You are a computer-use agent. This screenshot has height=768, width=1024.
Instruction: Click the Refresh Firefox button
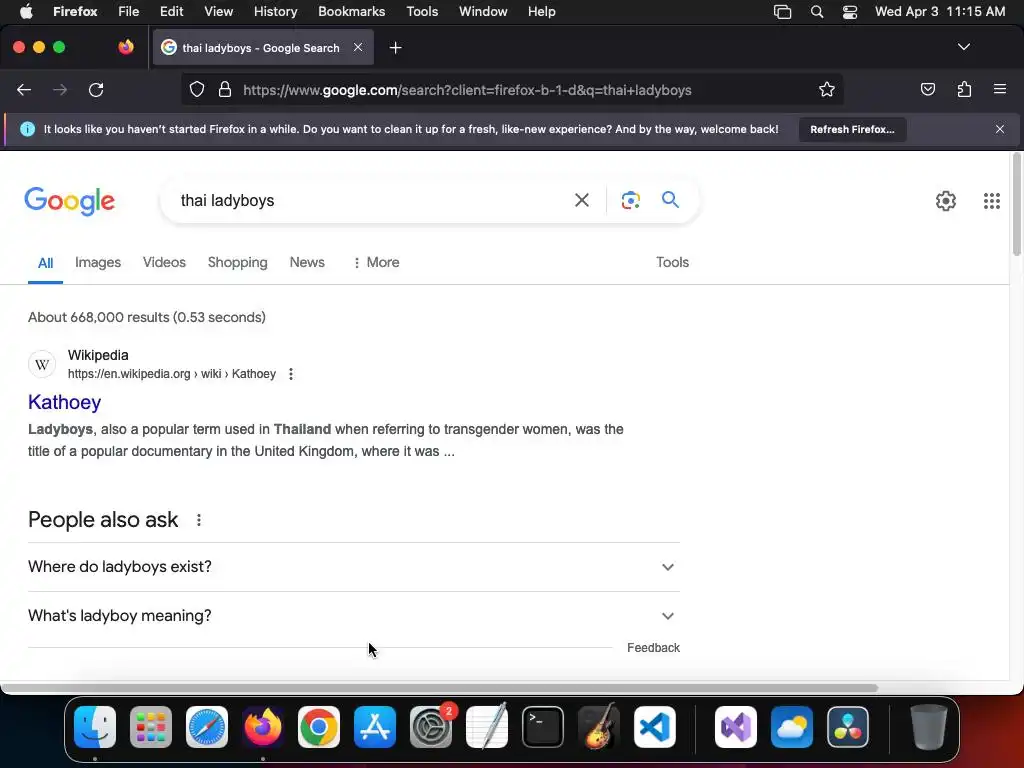pos(852,129)
